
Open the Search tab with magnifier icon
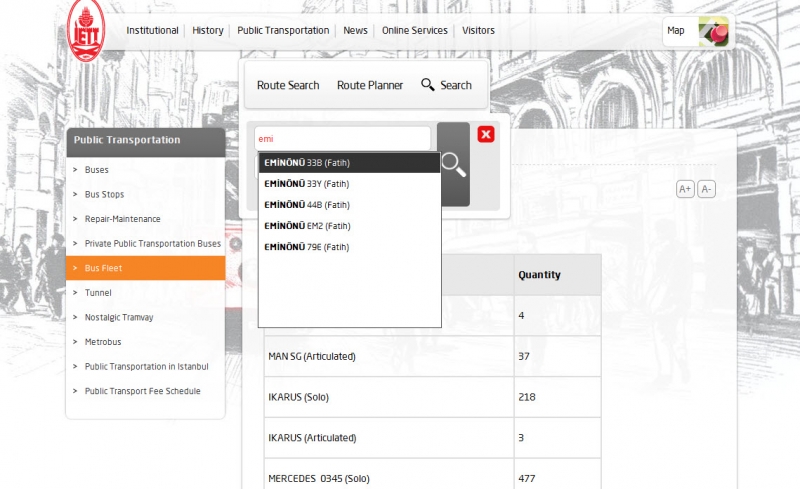pos(446,85)
